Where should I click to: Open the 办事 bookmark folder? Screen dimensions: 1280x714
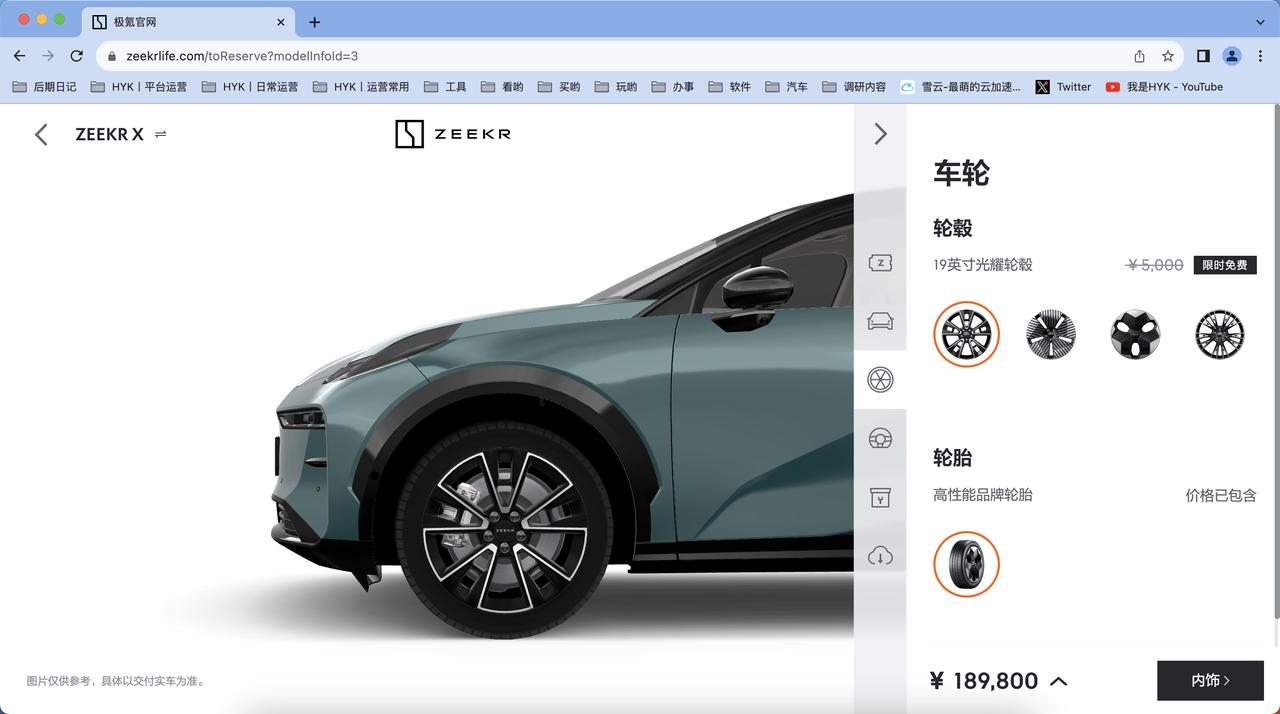673,87
